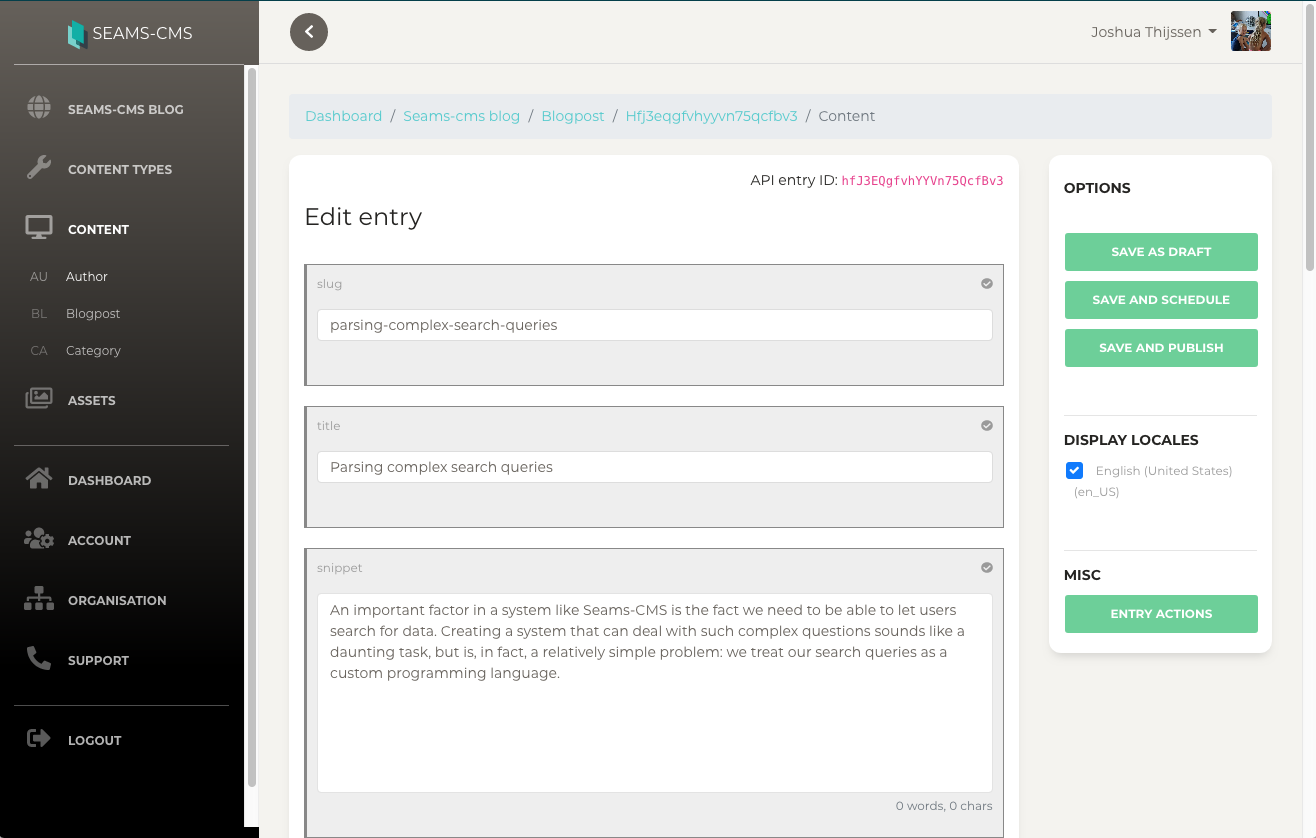The height and width of the screenshot is (838, 1316).
Task: Click the Save and Schedule button
Action: [1161, 300]
